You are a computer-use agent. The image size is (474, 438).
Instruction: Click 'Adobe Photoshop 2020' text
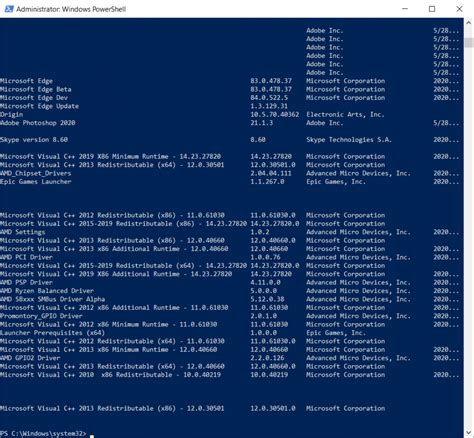(38, 123)
